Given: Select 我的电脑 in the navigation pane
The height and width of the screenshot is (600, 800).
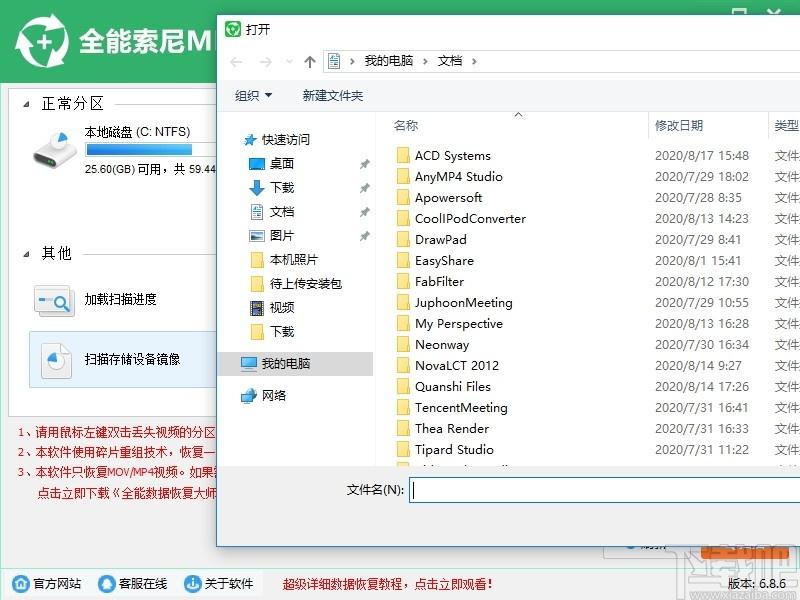Looking at the screenshot, I should (x=295, y=363).
